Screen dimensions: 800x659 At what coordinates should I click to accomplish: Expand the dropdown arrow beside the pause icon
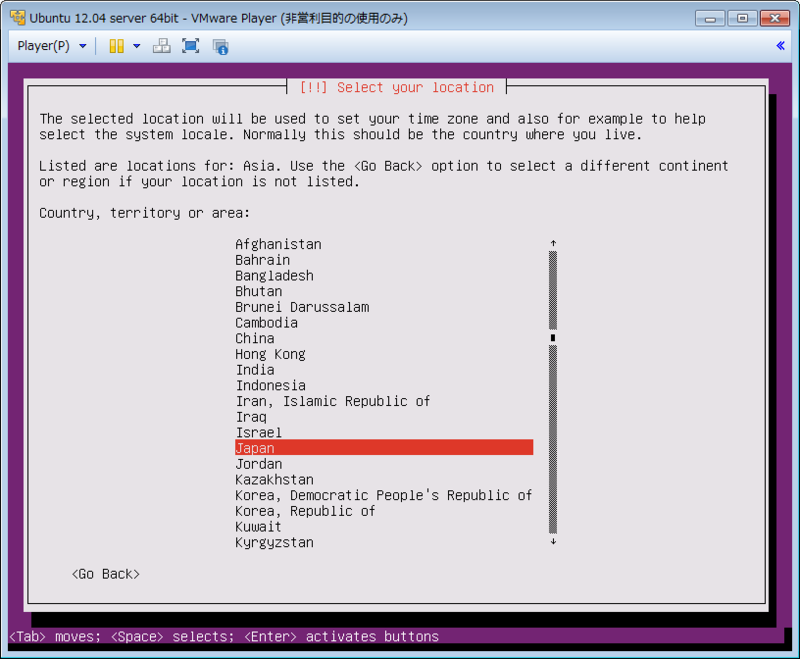click(137, 46)
